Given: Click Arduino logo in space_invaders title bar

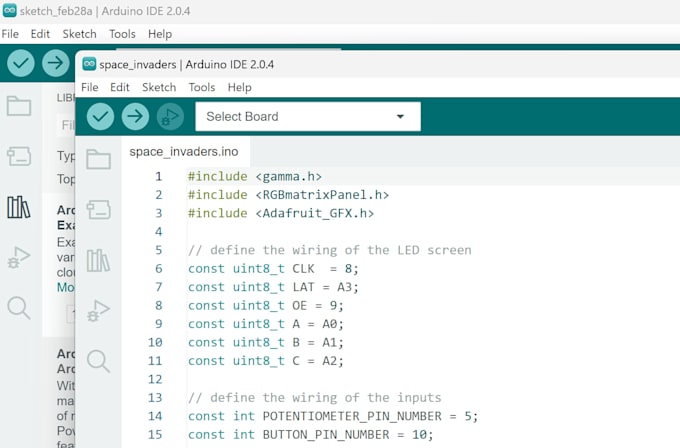Looking at the screenshot, I should [89, 64].
